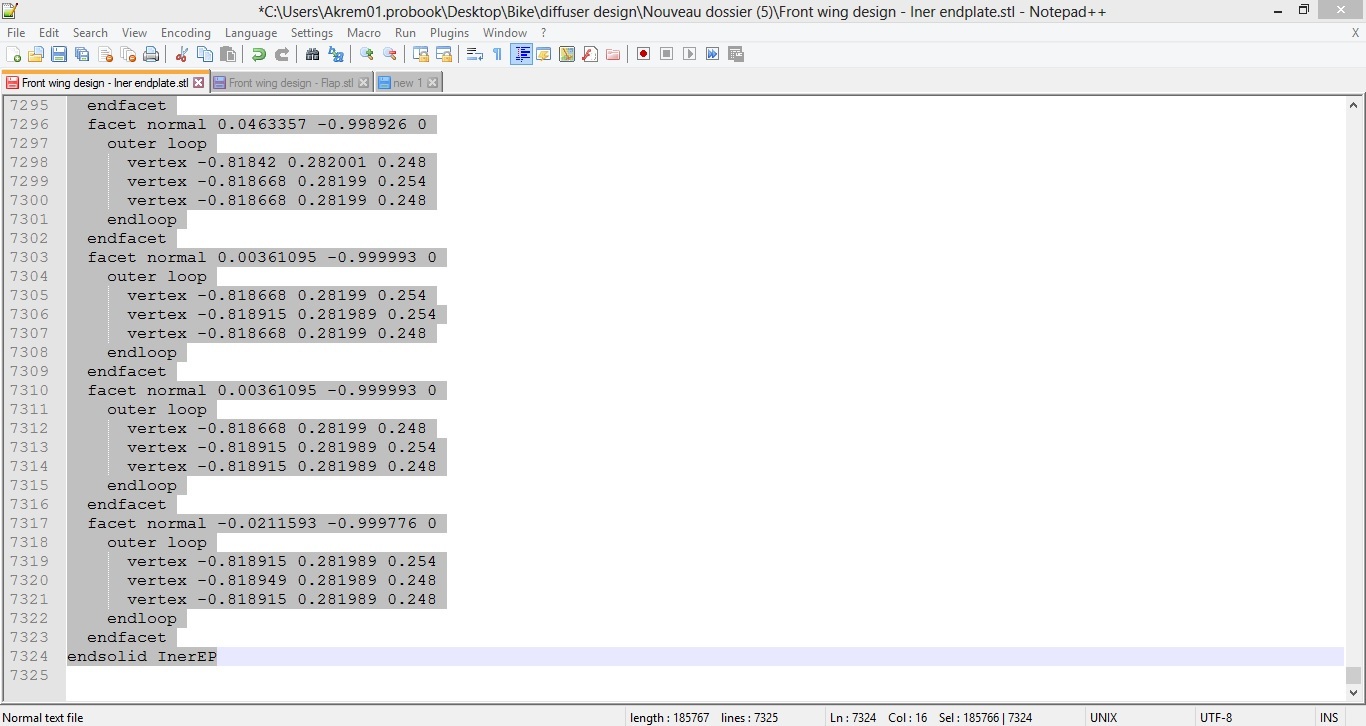
Task: Open the View menu
Action: 134,33
